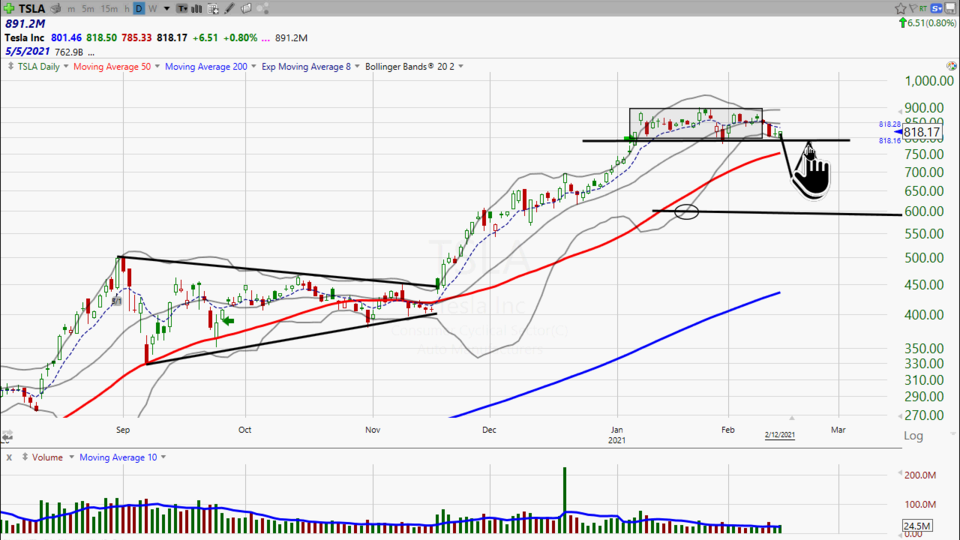
Task: Click the high price 818.50
Action: pyautogui.click(x=101, y=37)
